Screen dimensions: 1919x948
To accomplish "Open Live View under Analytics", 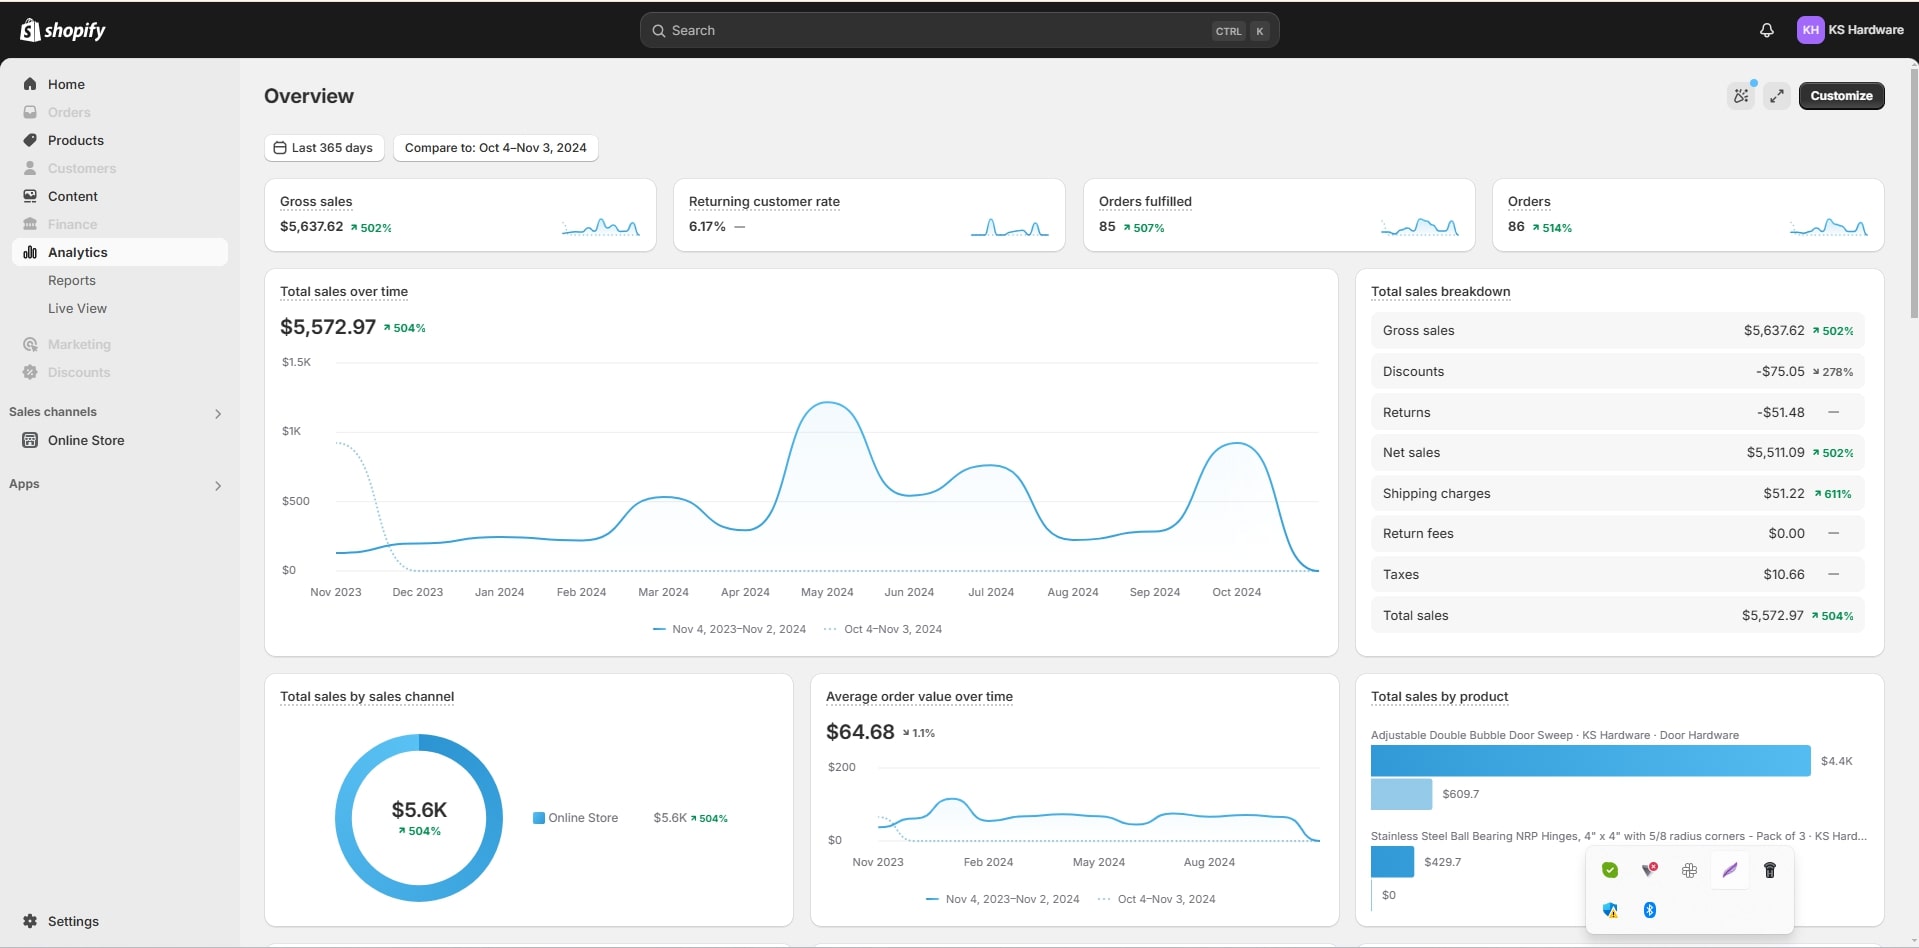I will 77,309.
